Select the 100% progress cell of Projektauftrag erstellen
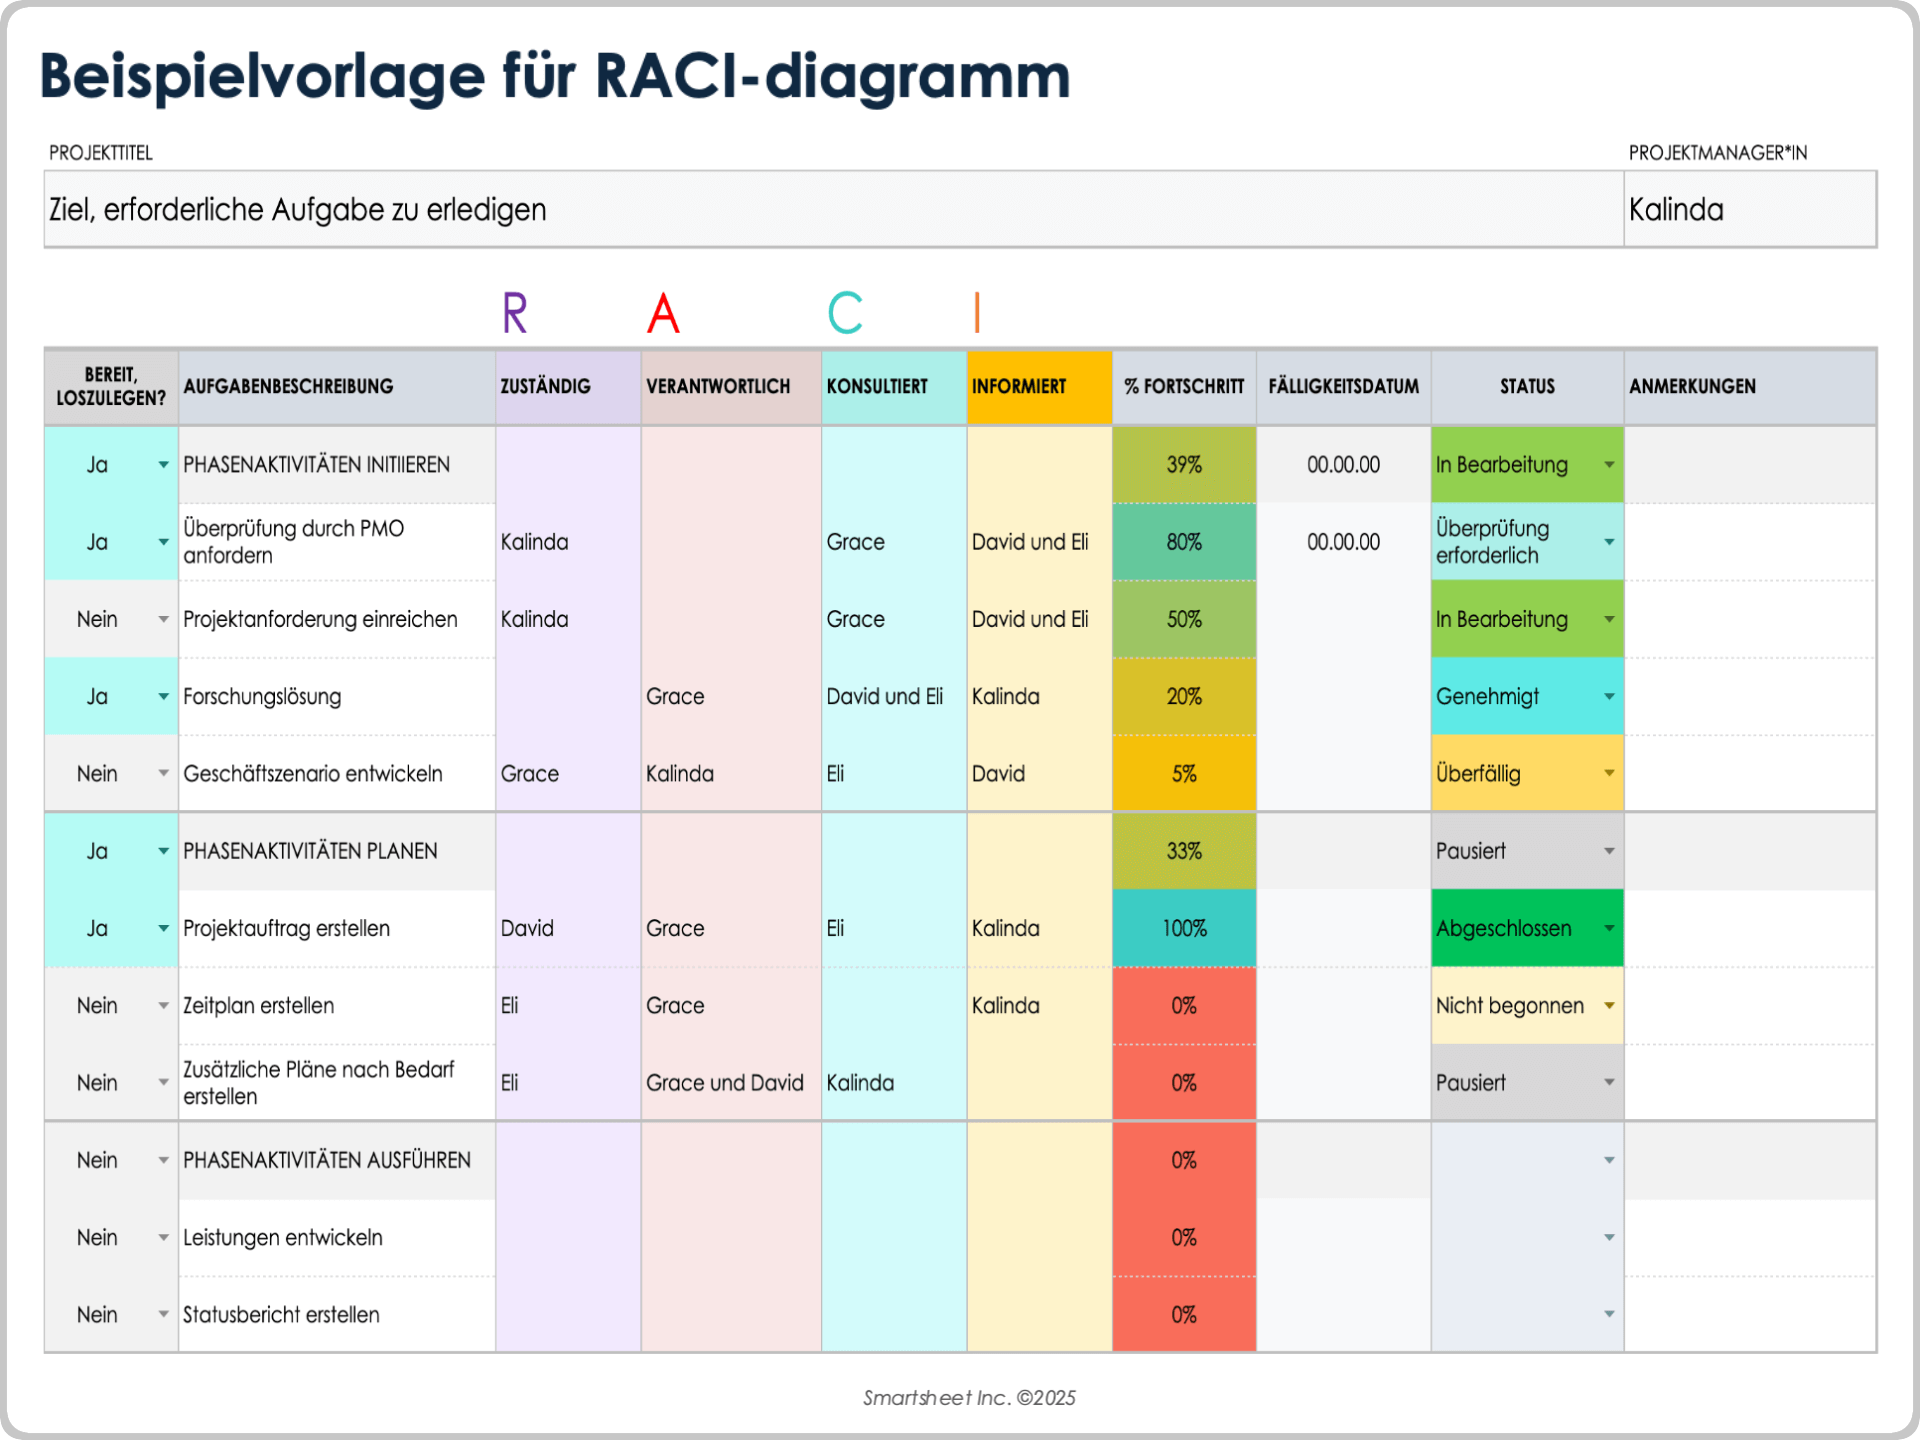This screenshot has height=1440, width=1920. [x=1184, y=928]
